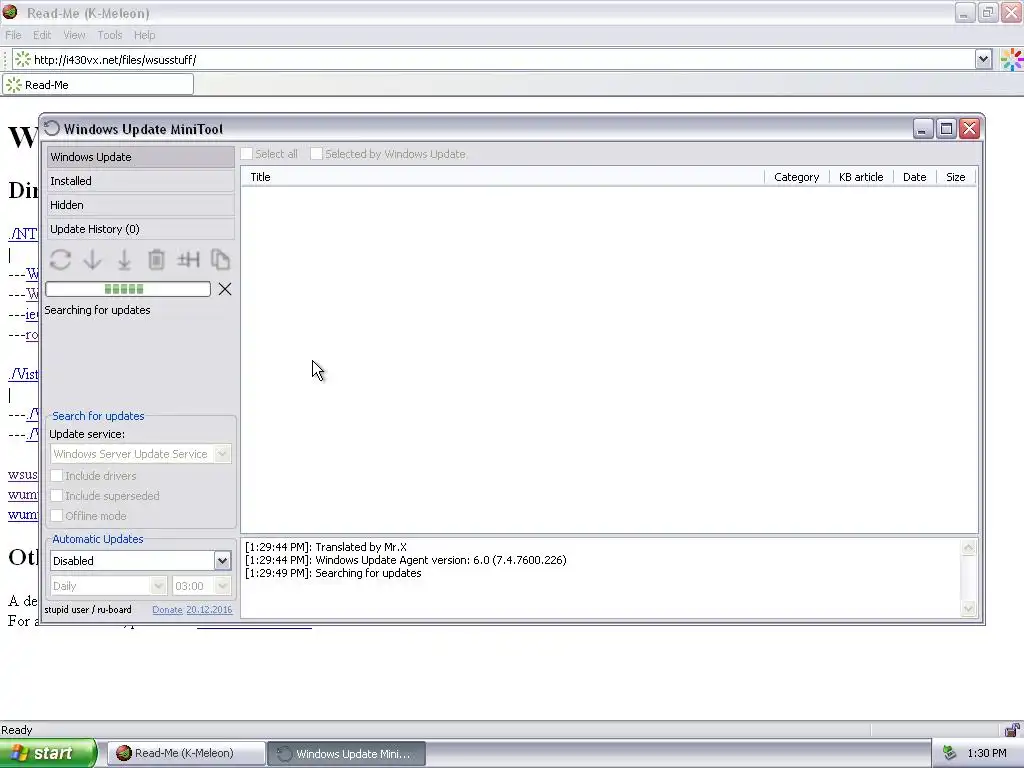This screenshot has width=1024, height=768.
Task: Select the Read-Me browser tab
Action: pos(98,85)
